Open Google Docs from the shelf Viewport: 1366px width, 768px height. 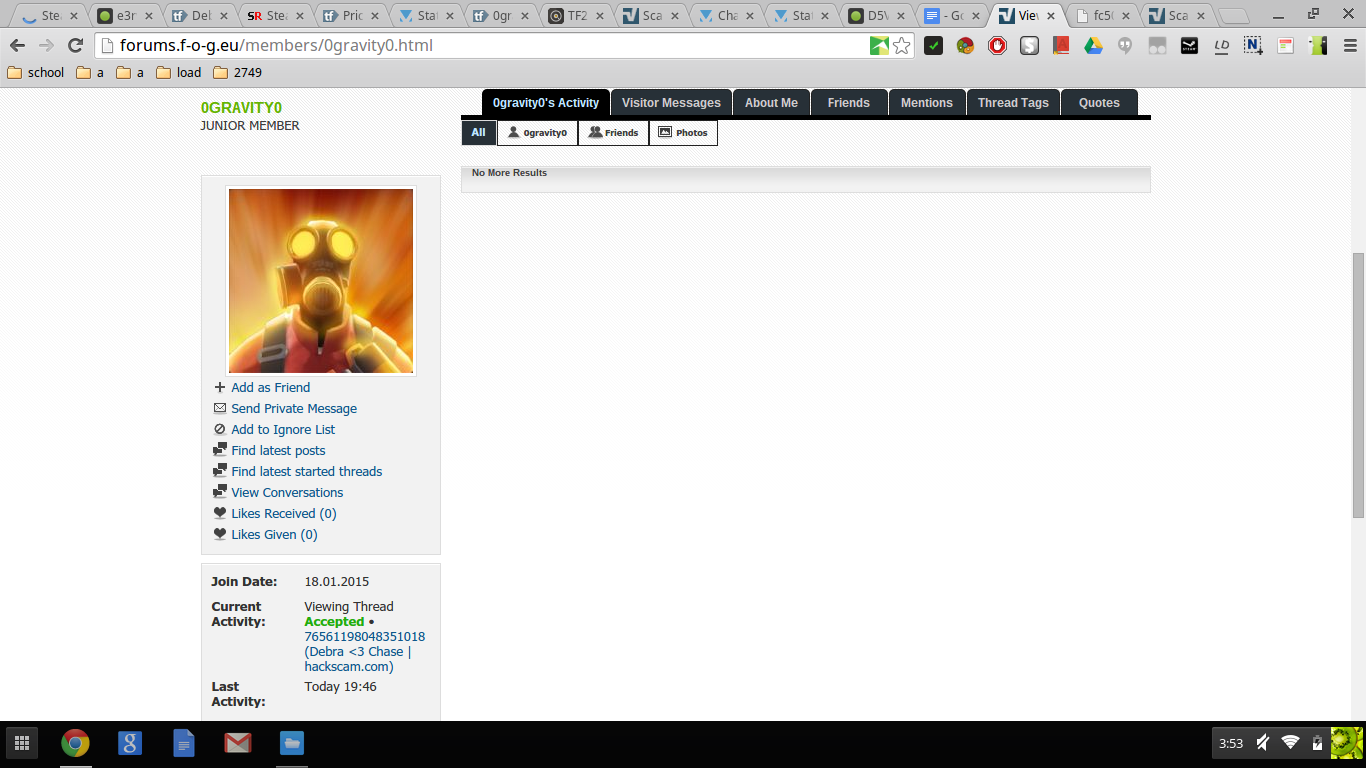pos(183,743)
